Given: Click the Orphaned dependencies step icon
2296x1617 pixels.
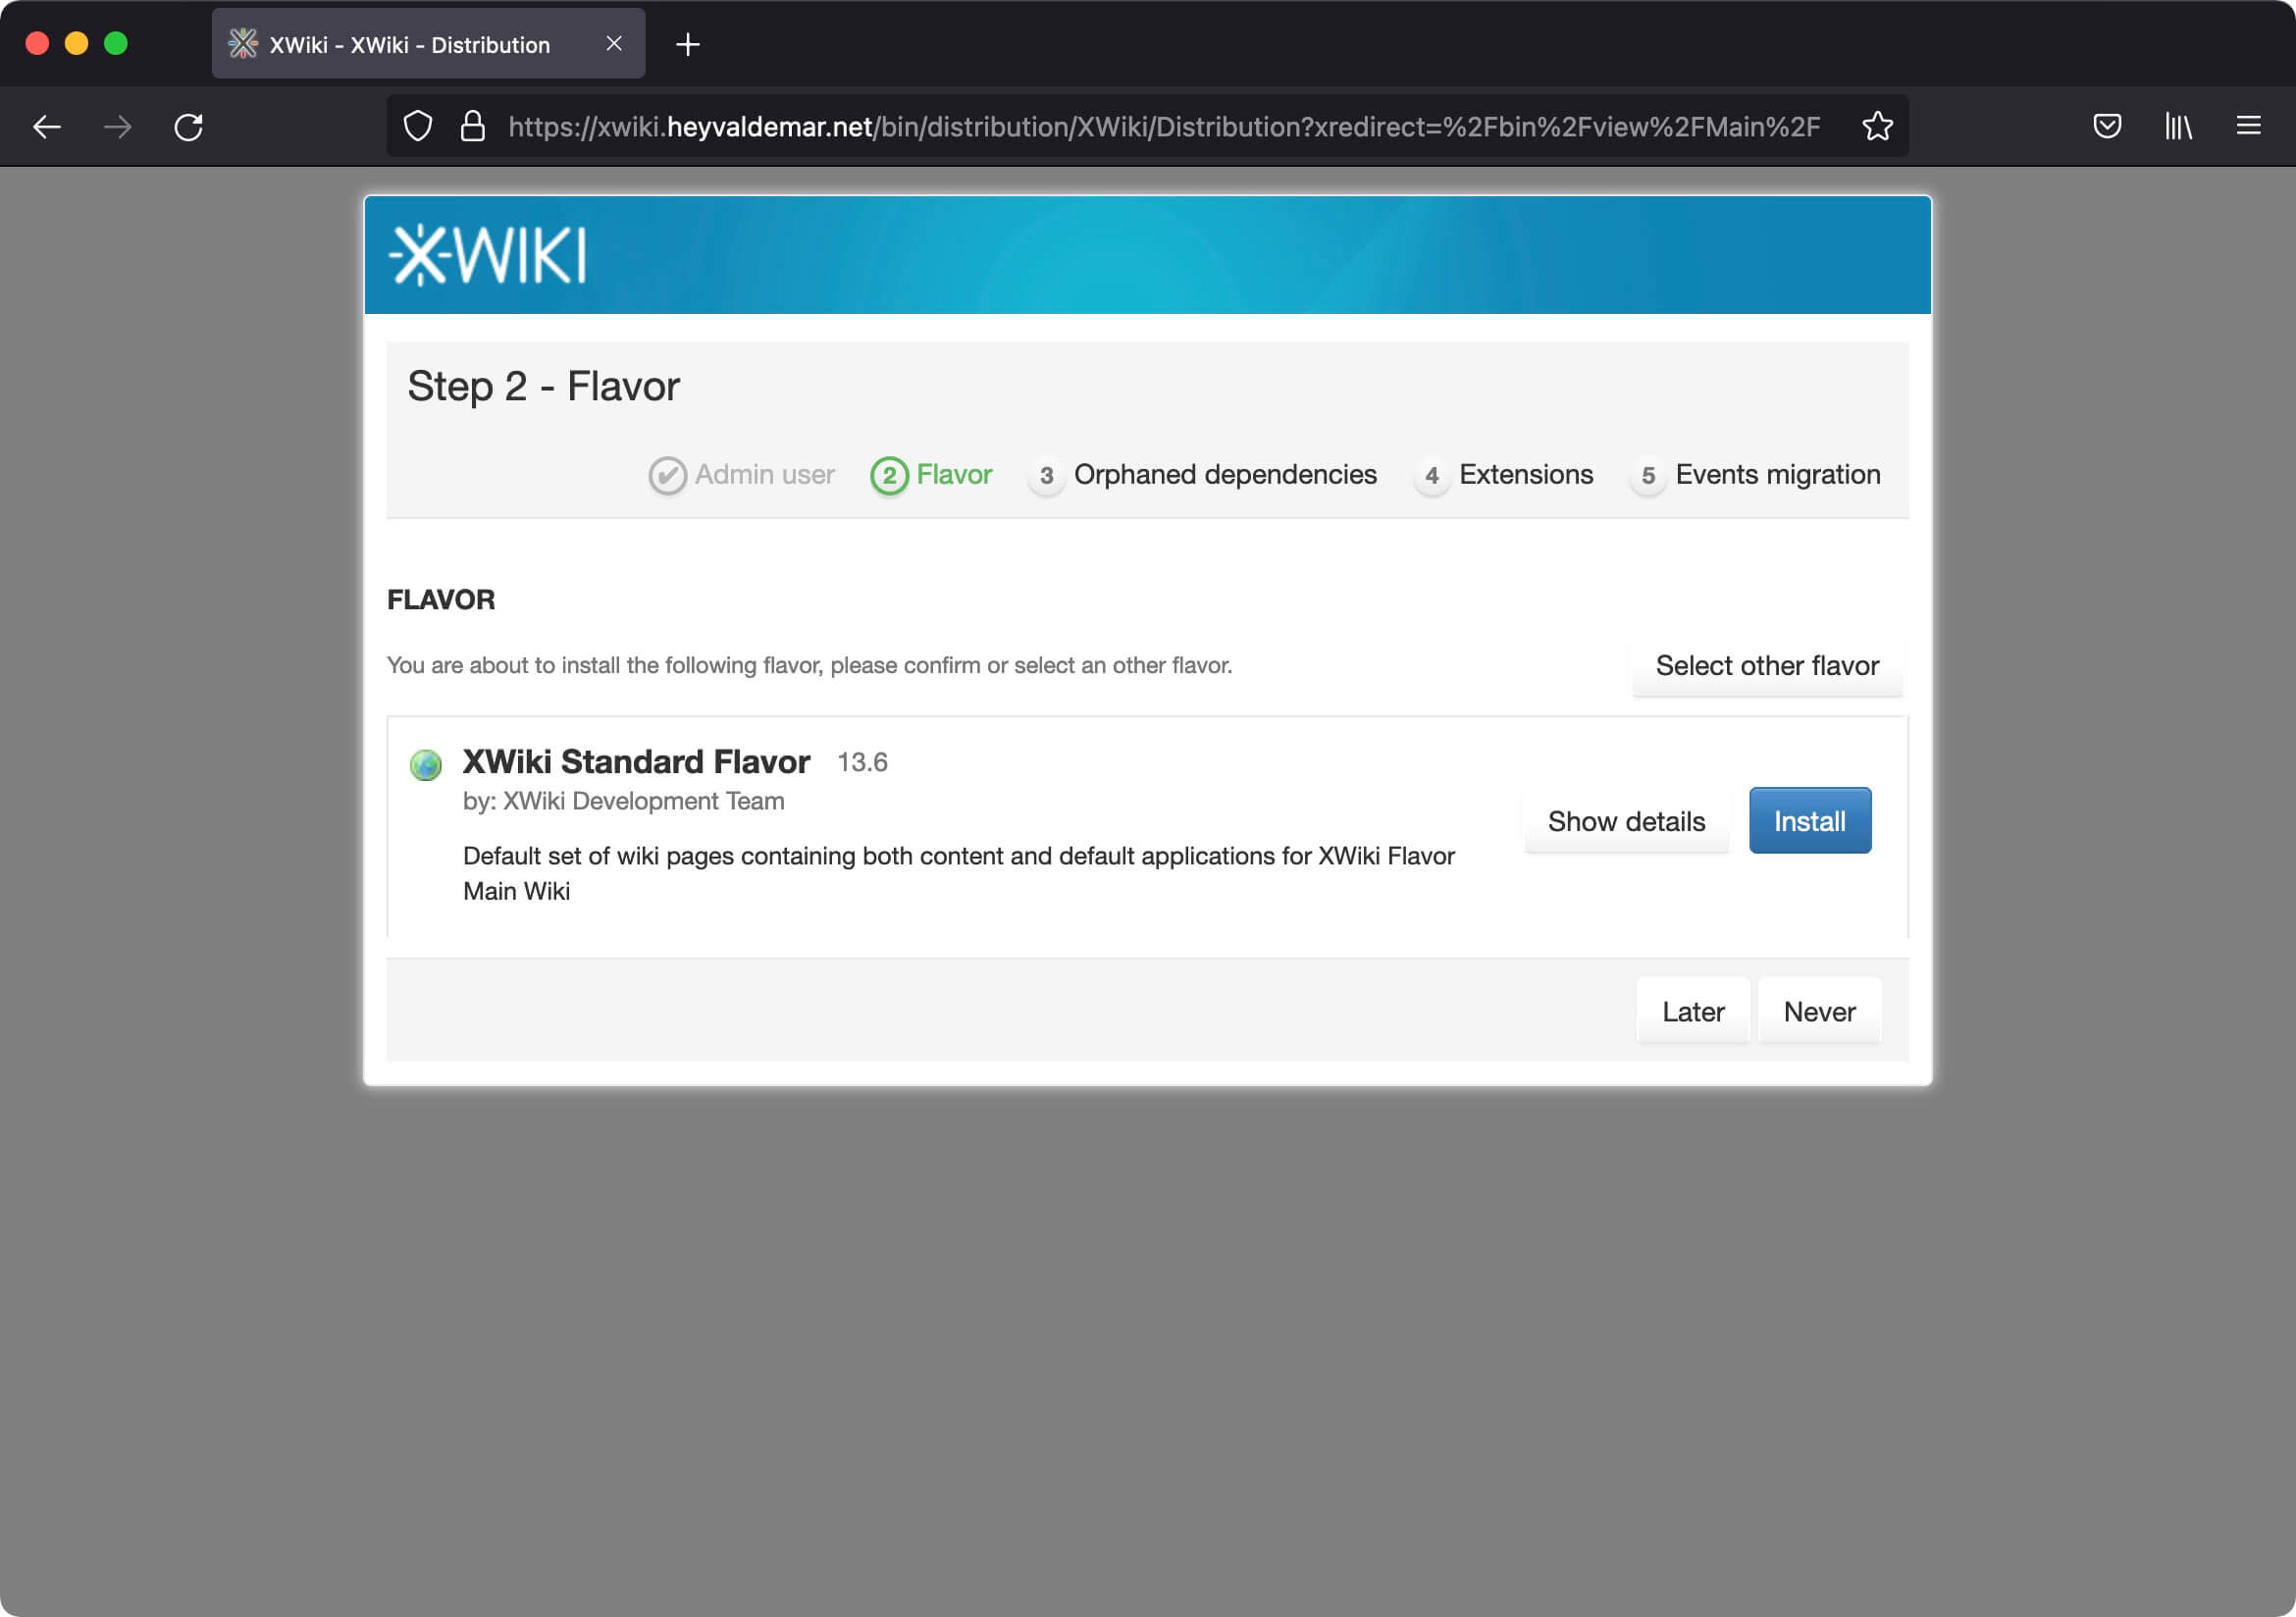Looking at the screenshot, I should [1043, 474].
